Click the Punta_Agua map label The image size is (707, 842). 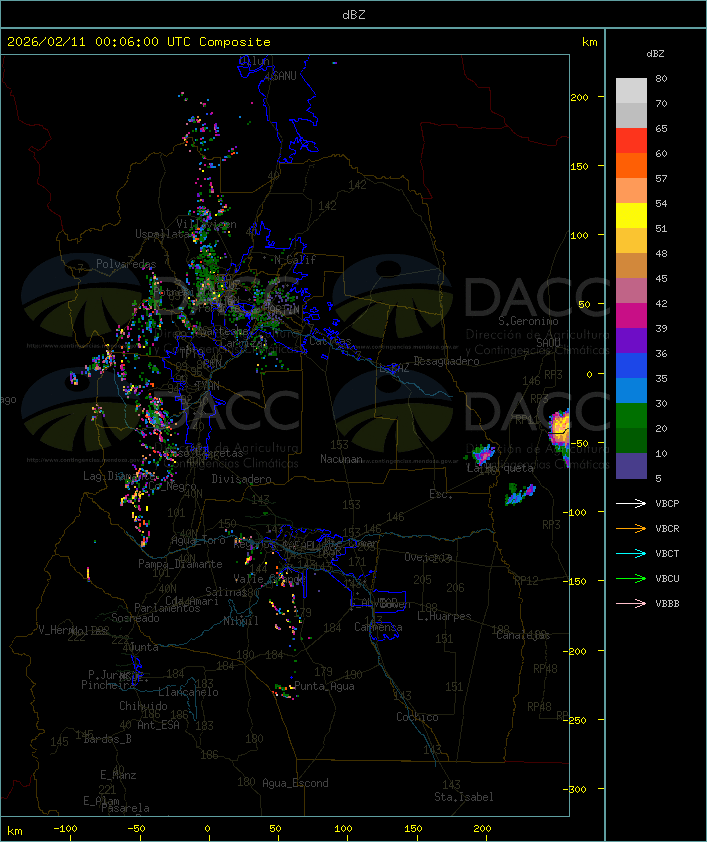coord(324,686)
